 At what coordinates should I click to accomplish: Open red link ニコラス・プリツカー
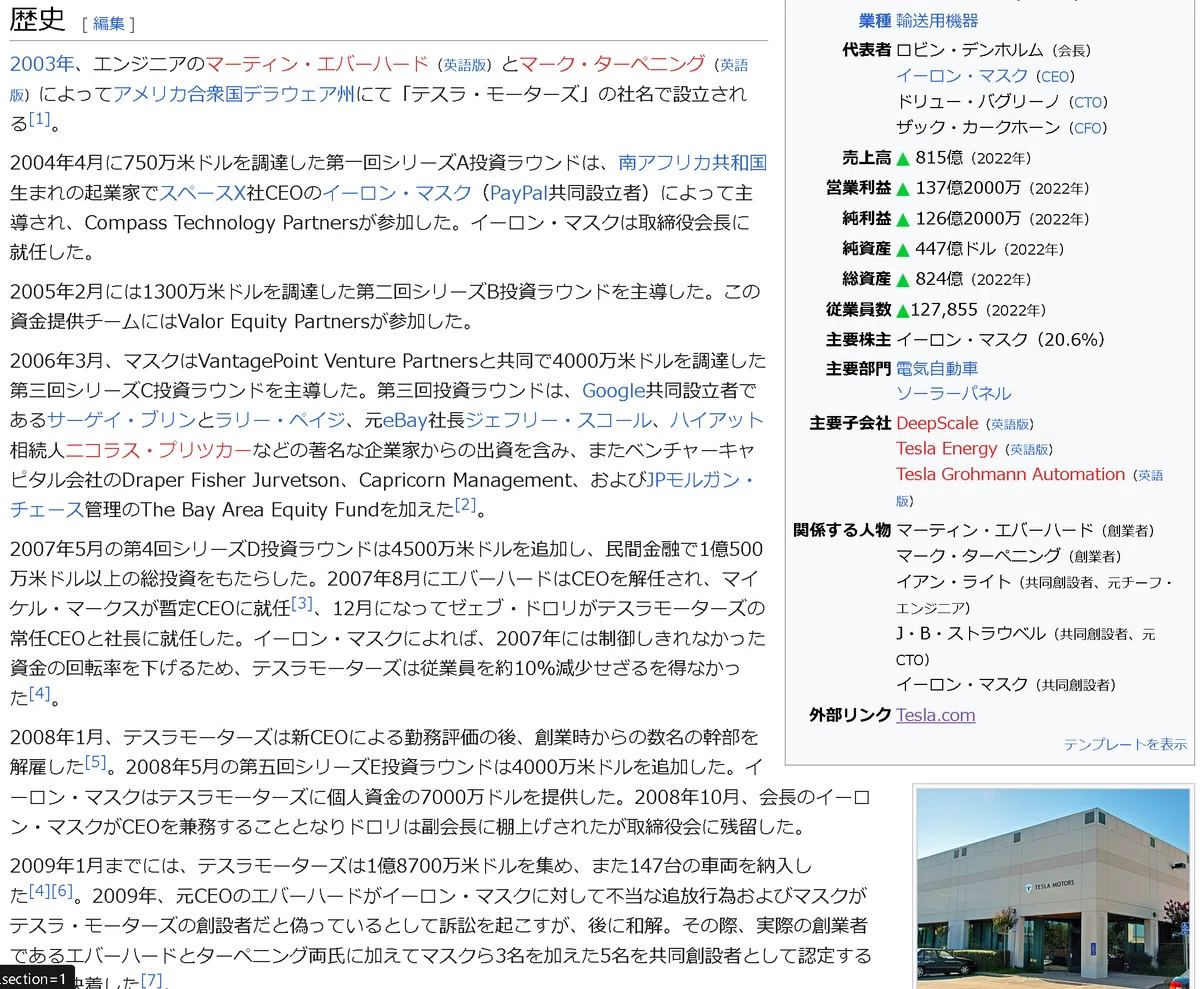(x=159, y=450)
